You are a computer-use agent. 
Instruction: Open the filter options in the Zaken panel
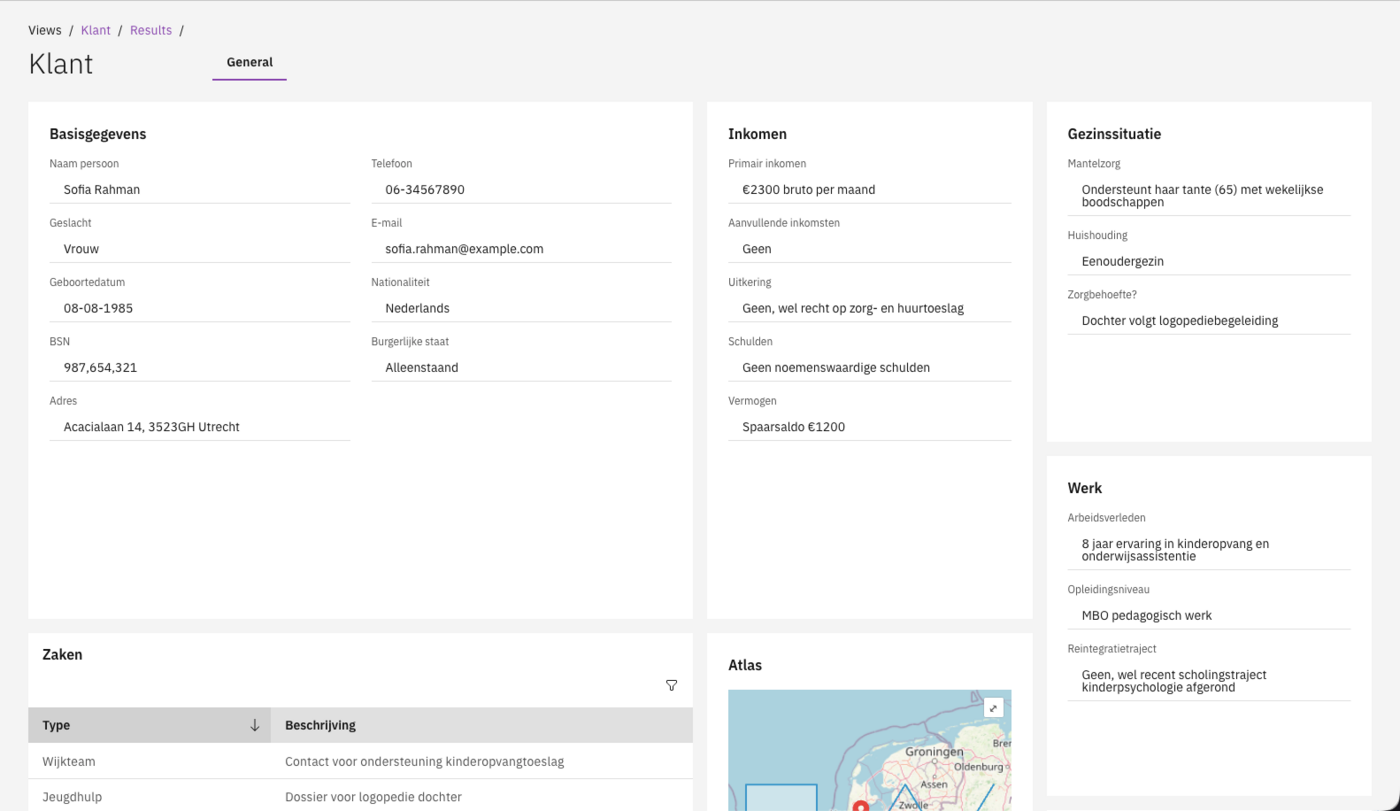tap(671, 686)
